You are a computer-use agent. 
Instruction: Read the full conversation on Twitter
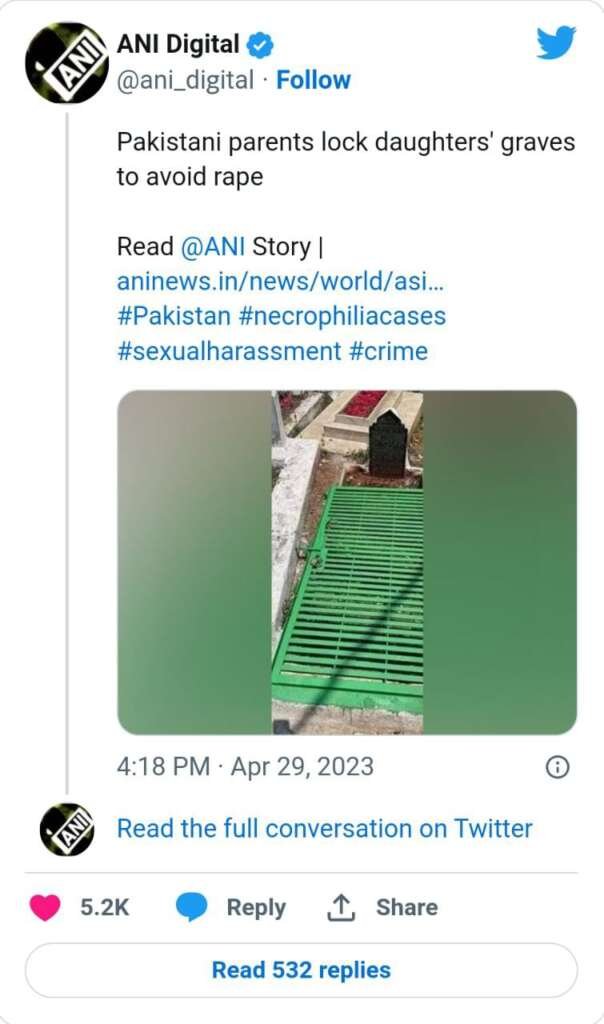325,829
